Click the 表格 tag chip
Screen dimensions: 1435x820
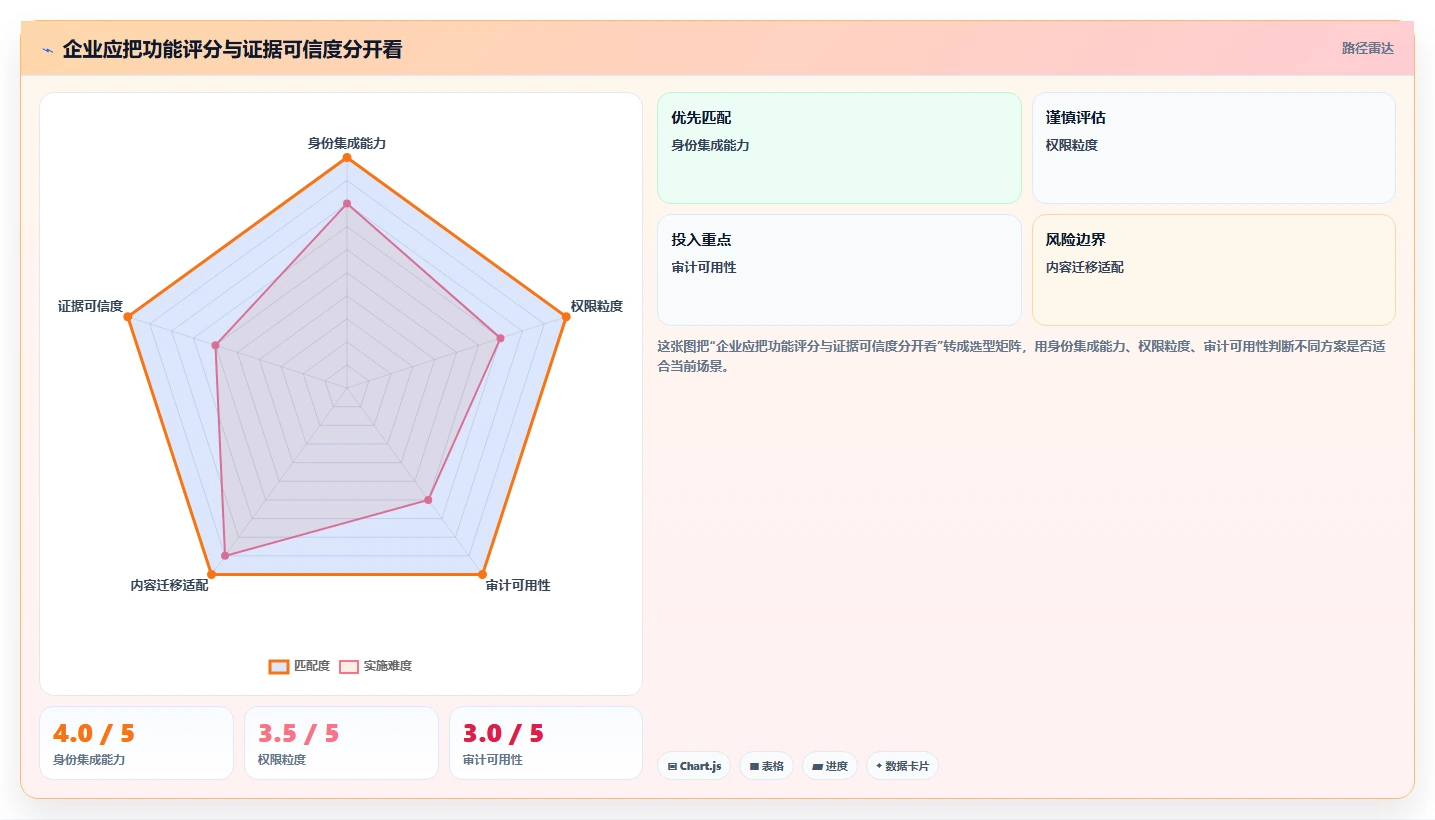point(767,766)
